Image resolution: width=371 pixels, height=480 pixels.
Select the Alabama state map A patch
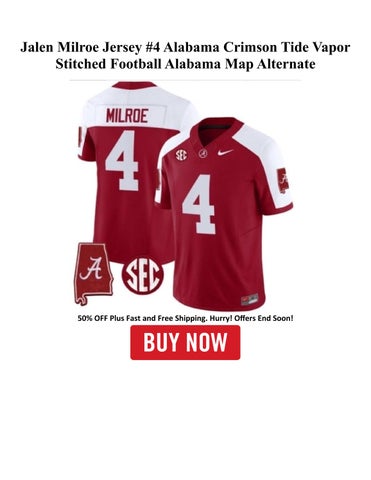(94, 274)
